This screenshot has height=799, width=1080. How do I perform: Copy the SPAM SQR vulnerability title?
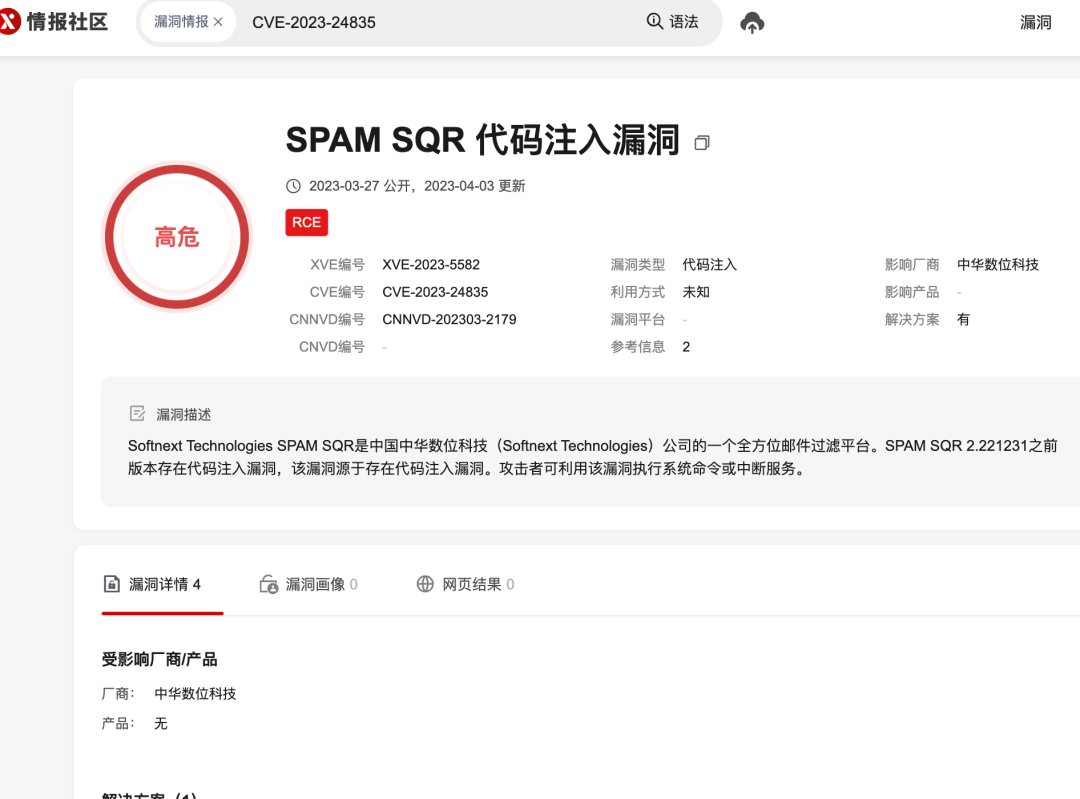point(702,143)
